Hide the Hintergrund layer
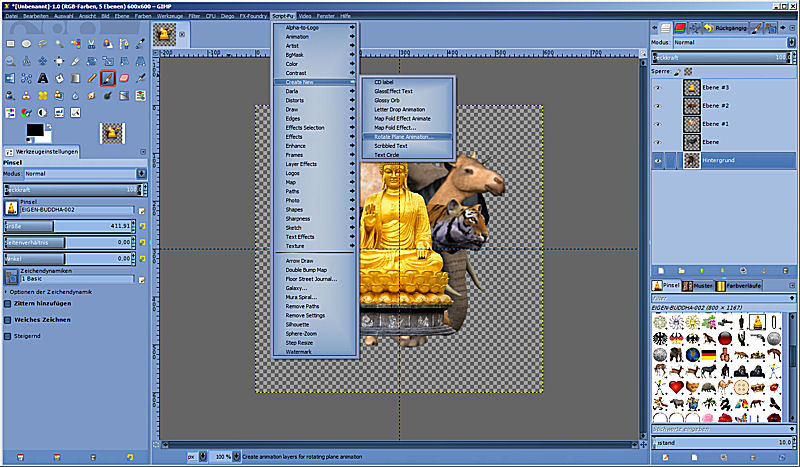800x467 pixels. [658, 161]
